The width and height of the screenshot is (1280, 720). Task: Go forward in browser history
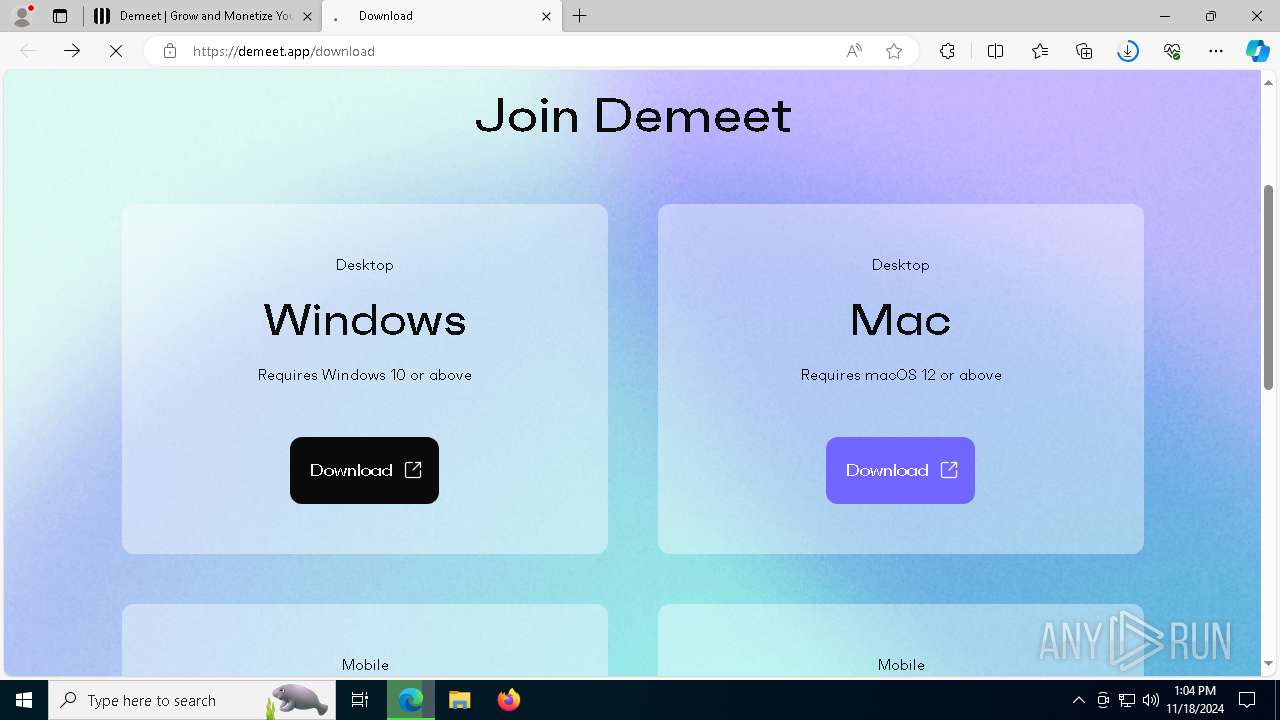72,51
